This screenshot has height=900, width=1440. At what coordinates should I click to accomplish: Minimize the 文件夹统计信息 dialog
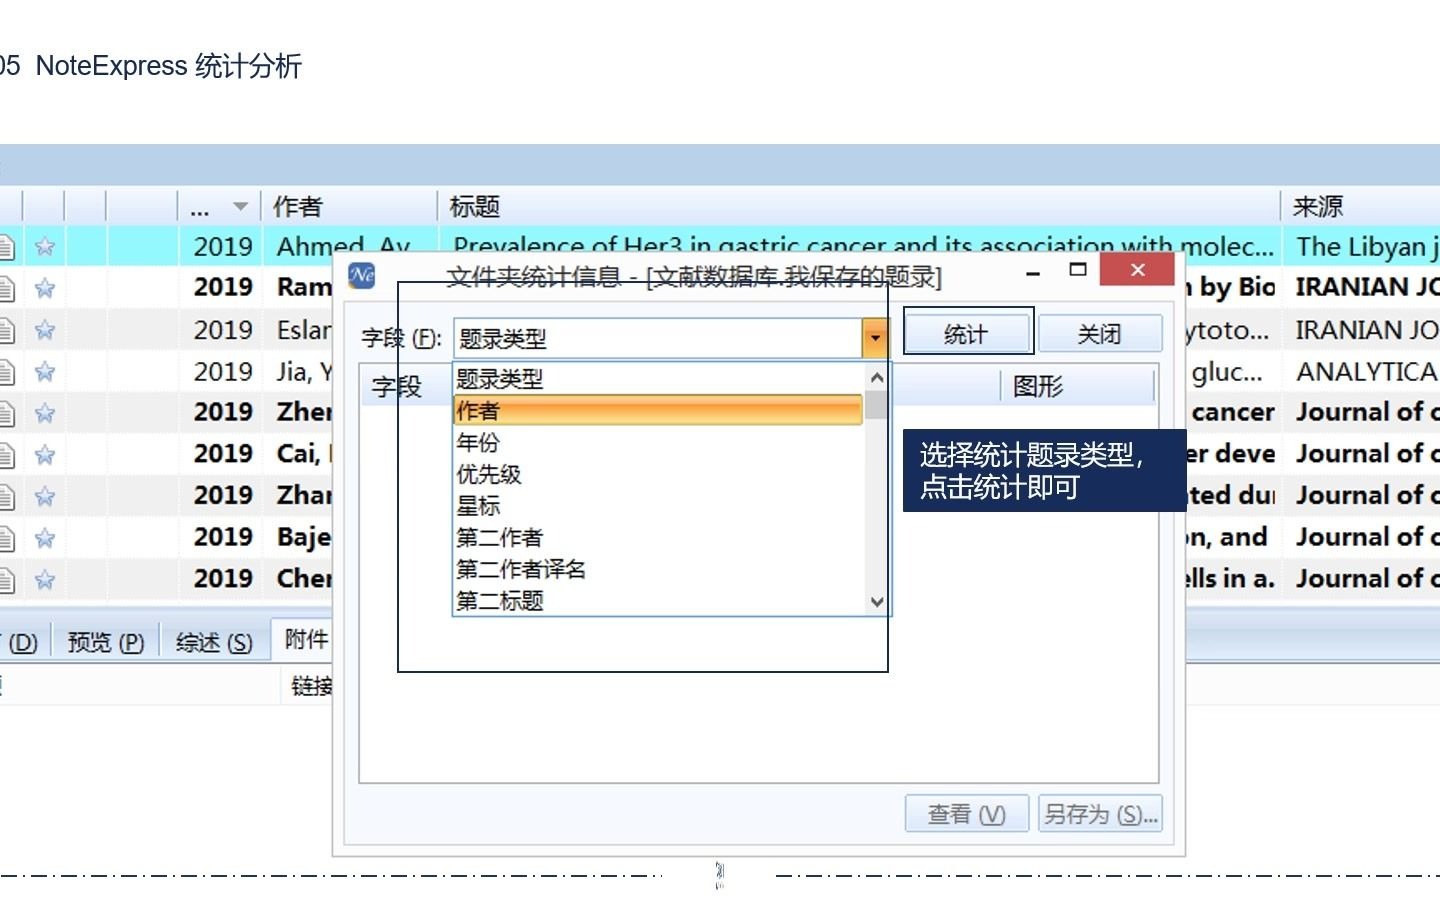1033,271
